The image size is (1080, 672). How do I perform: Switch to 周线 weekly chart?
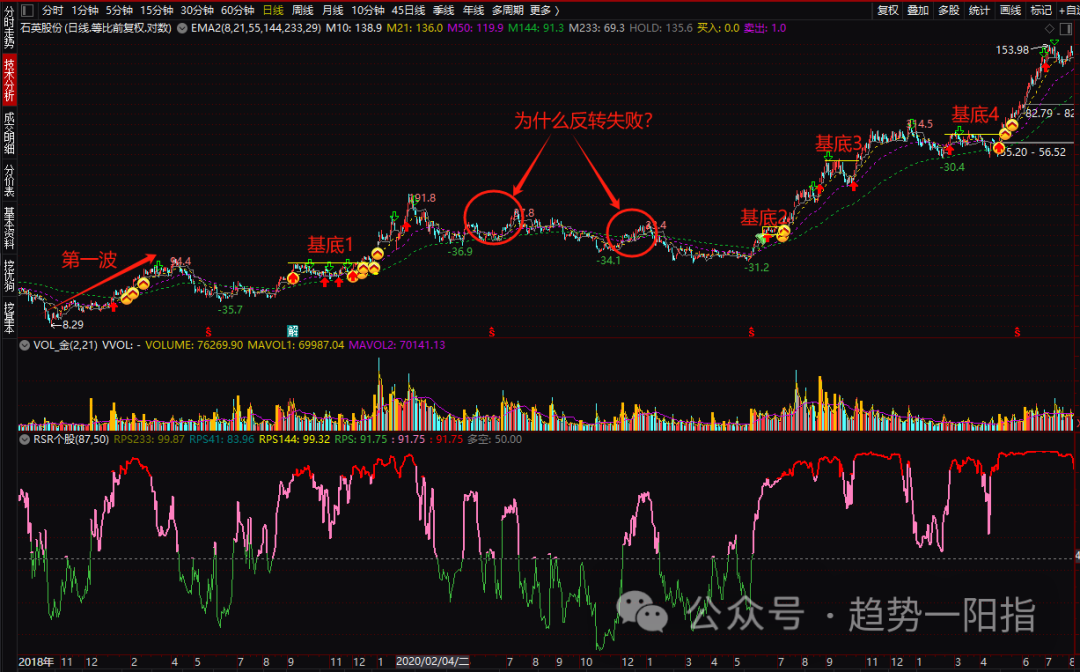[x=303, y=10]
